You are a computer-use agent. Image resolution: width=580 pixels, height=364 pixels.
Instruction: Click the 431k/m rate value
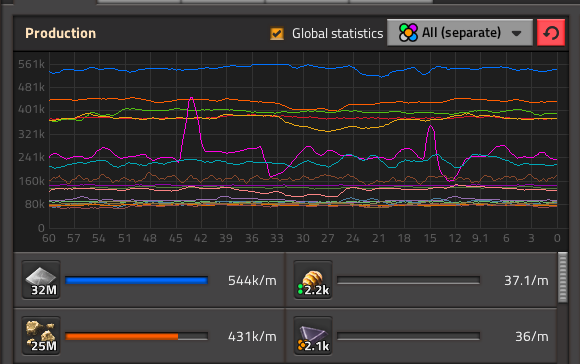(252, 337)
